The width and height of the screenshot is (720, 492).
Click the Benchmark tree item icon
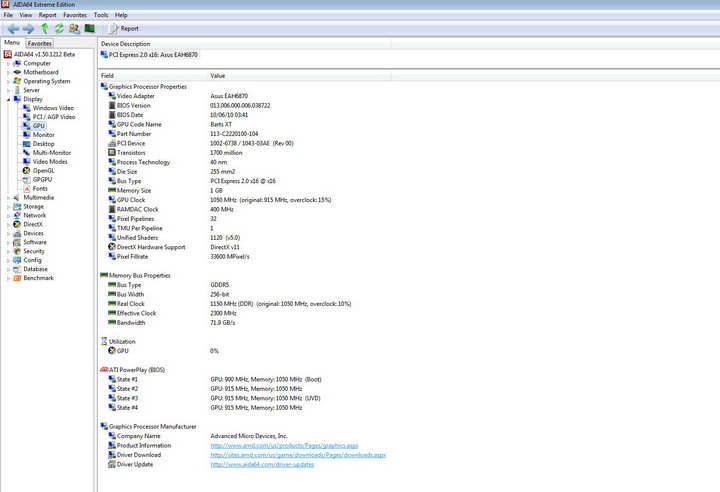coord(17,278)
